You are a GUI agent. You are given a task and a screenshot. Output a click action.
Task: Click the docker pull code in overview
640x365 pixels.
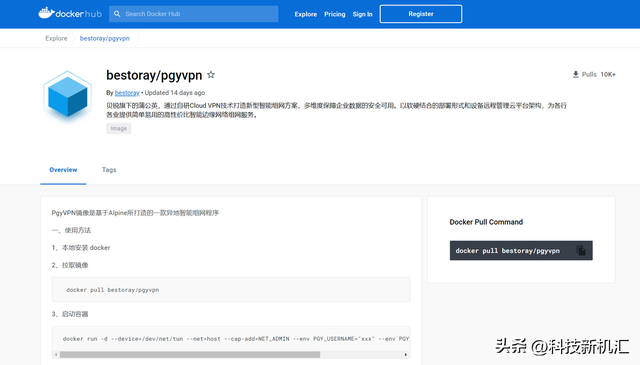point(113,290)
